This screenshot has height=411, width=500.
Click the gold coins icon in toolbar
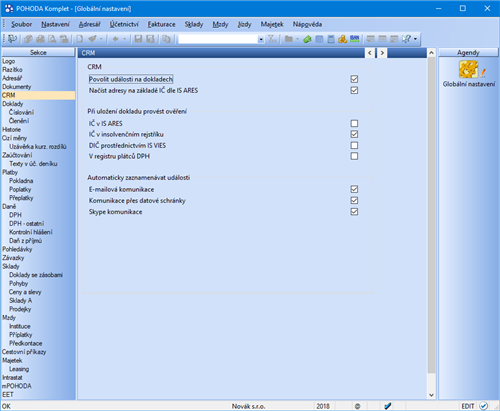[342, 39]
